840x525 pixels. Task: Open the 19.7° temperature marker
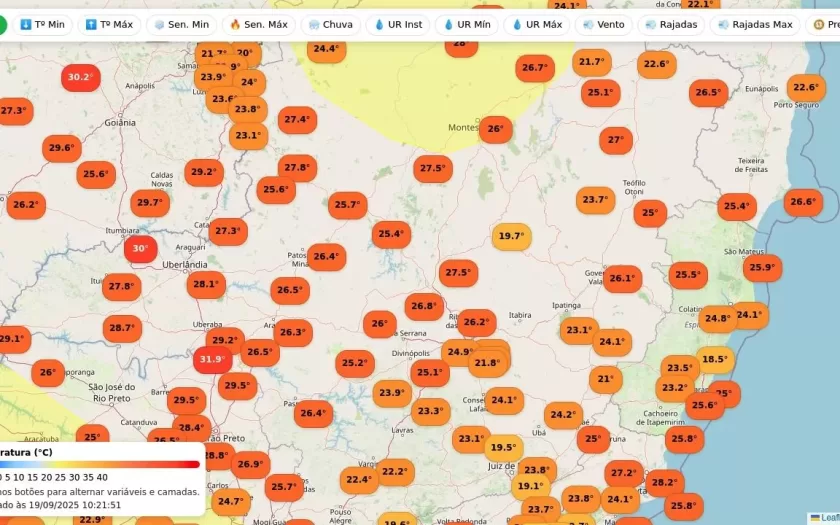click(511, 236)
